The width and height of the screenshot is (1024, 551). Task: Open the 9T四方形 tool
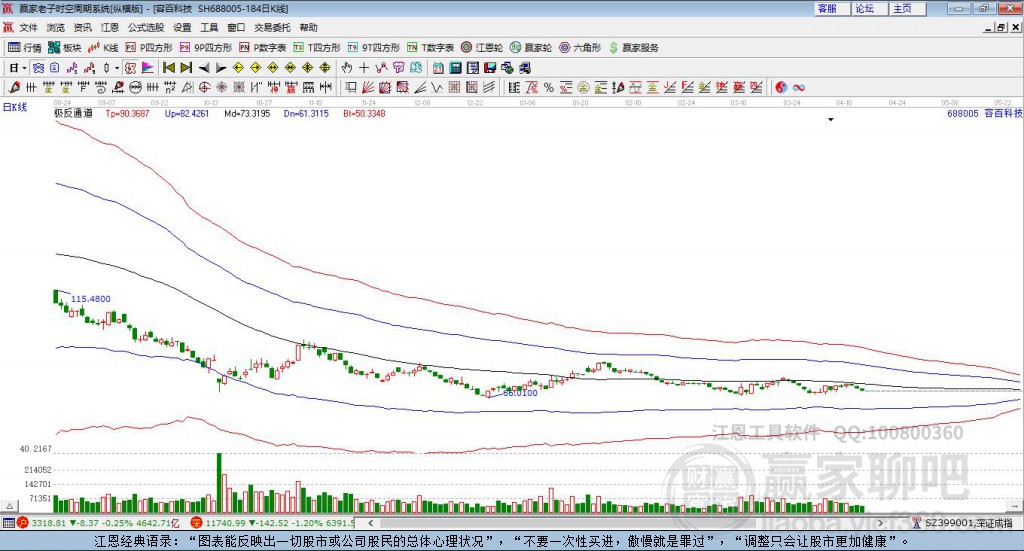coord(374,48)
